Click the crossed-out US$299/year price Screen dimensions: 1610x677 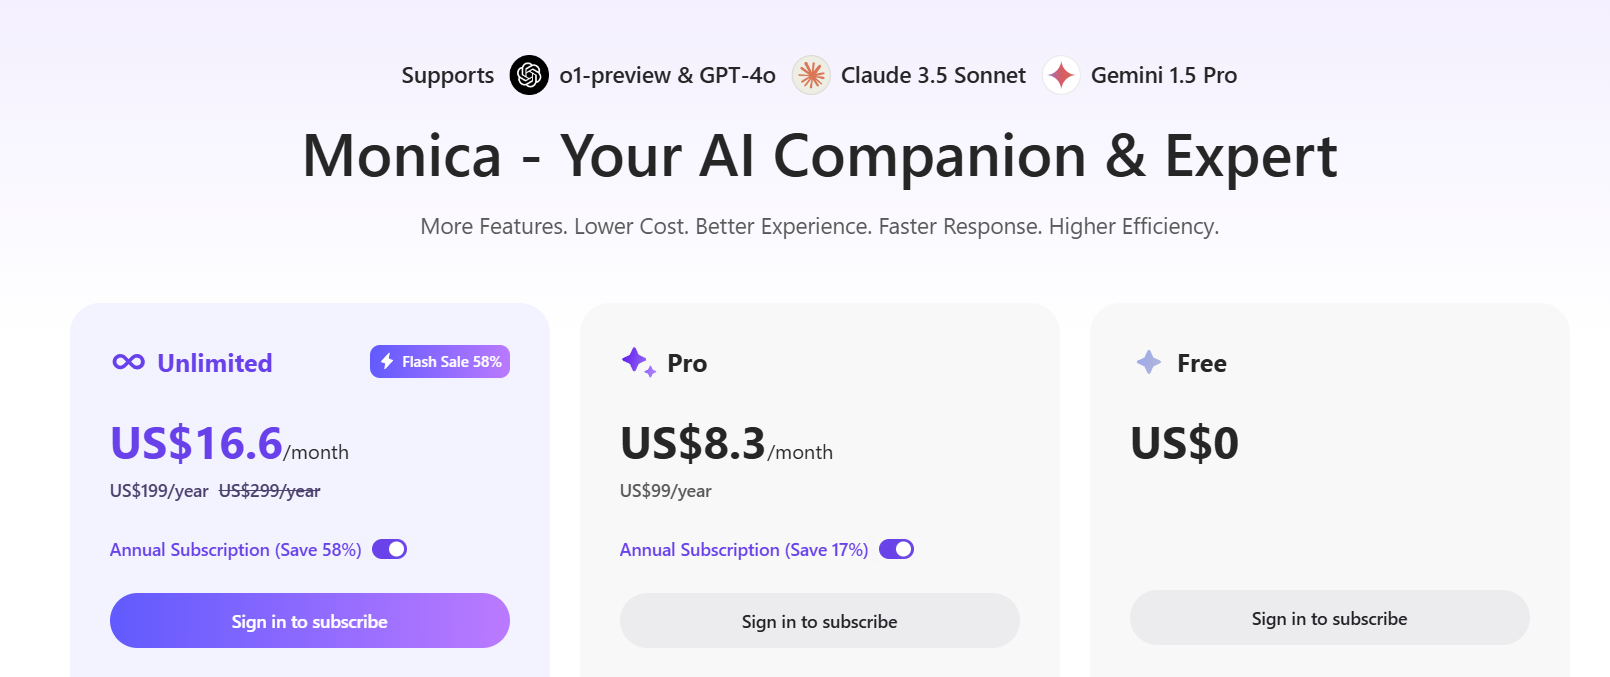269,491
